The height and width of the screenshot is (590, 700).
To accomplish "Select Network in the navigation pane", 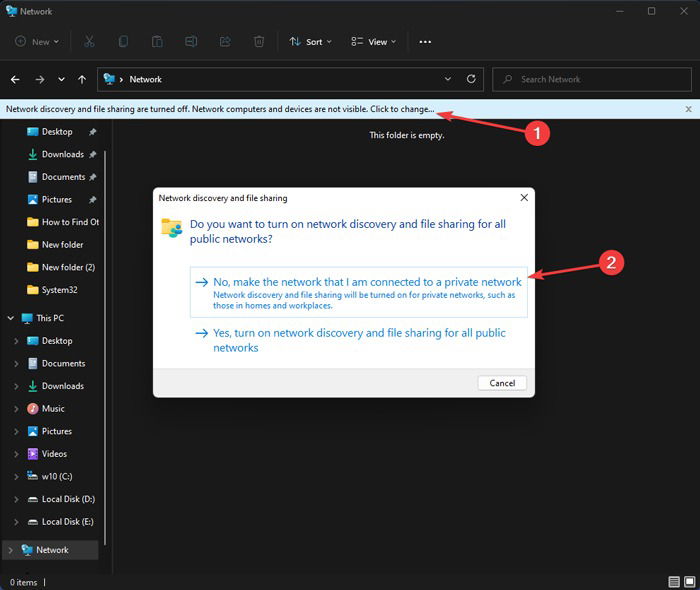I will (50, 550).
